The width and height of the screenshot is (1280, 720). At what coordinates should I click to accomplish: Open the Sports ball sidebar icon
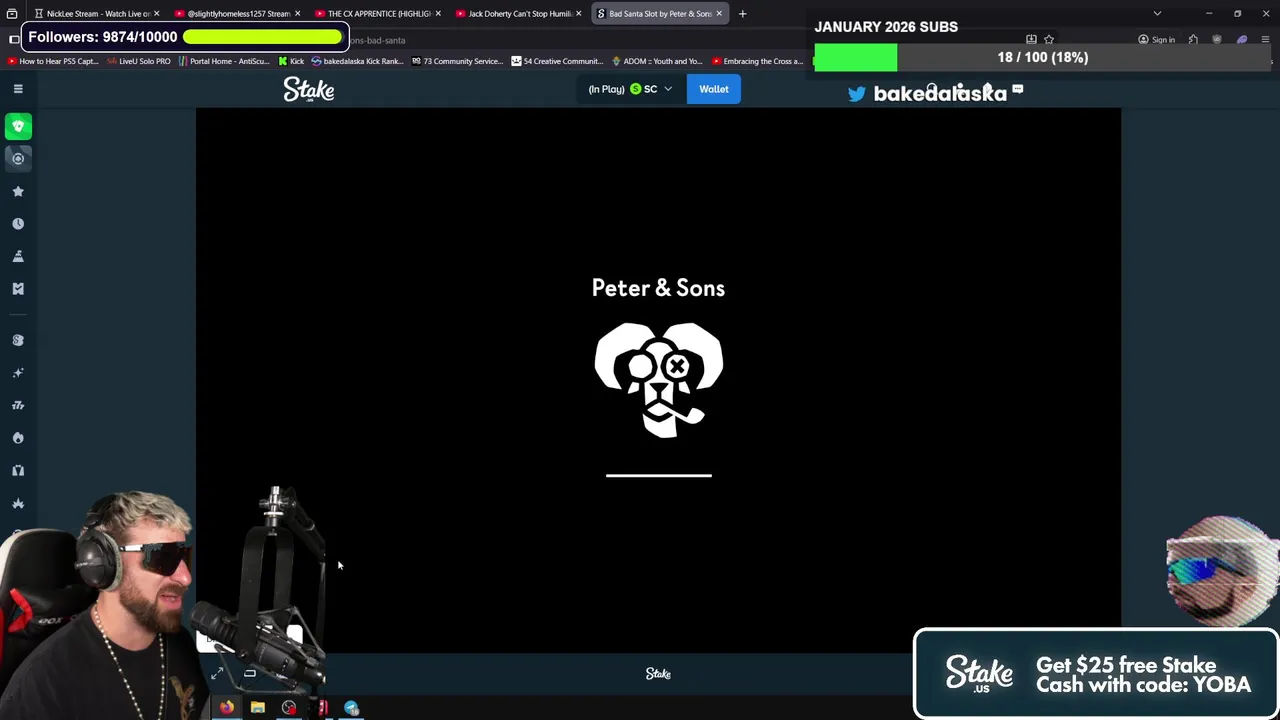coord(18,158)
